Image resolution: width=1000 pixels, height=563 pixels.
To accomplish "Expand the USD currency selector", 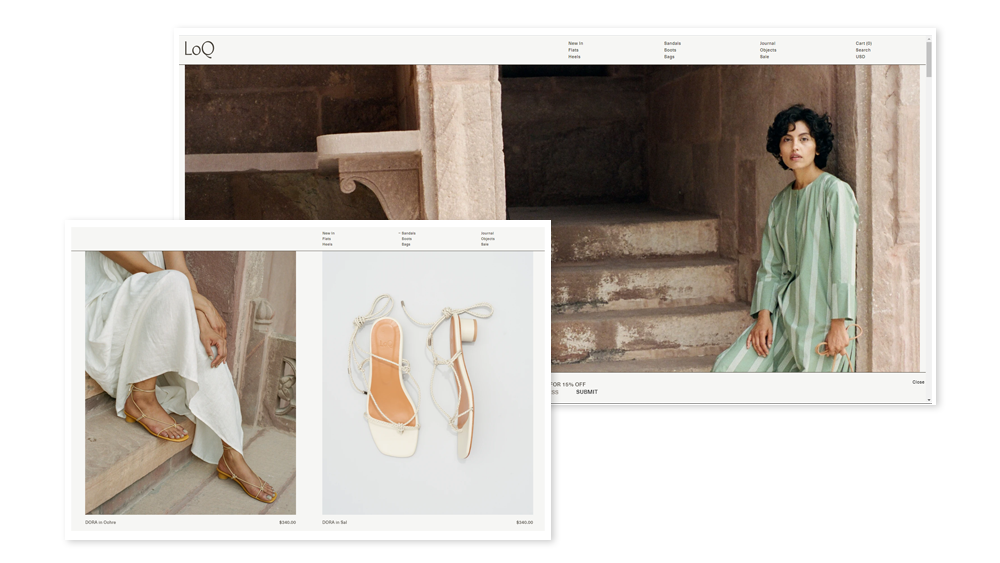I will coord(860,57).
